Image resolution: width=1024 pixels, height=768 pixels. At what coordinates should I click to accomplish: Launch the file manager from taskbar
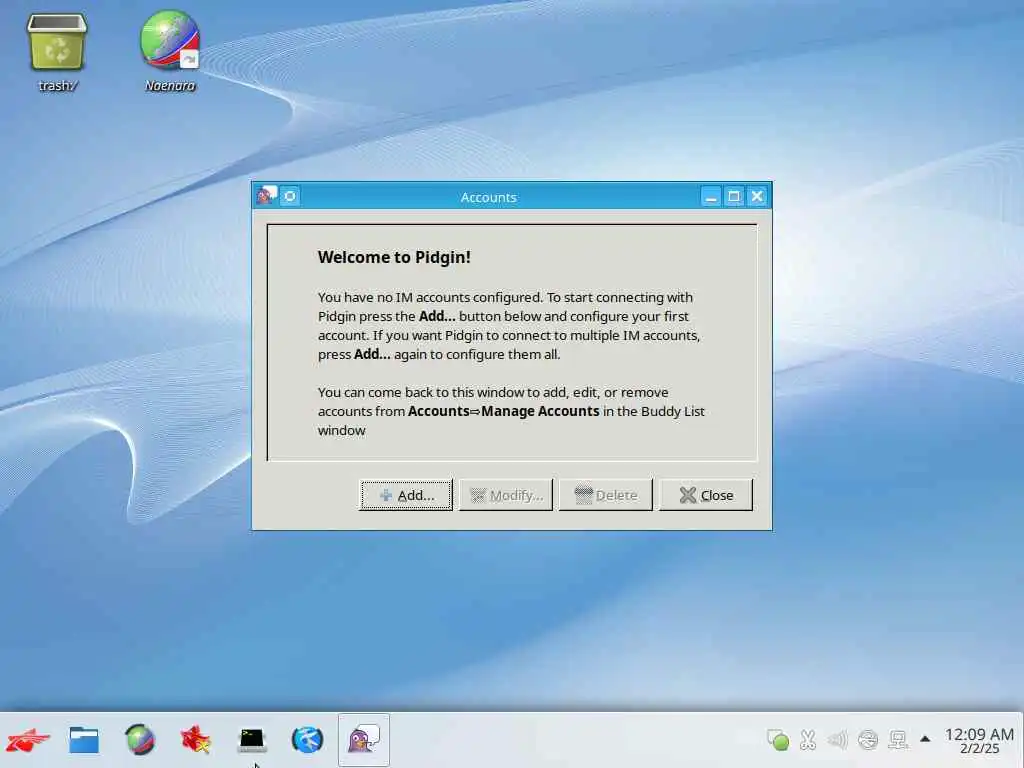click(84, 741)
